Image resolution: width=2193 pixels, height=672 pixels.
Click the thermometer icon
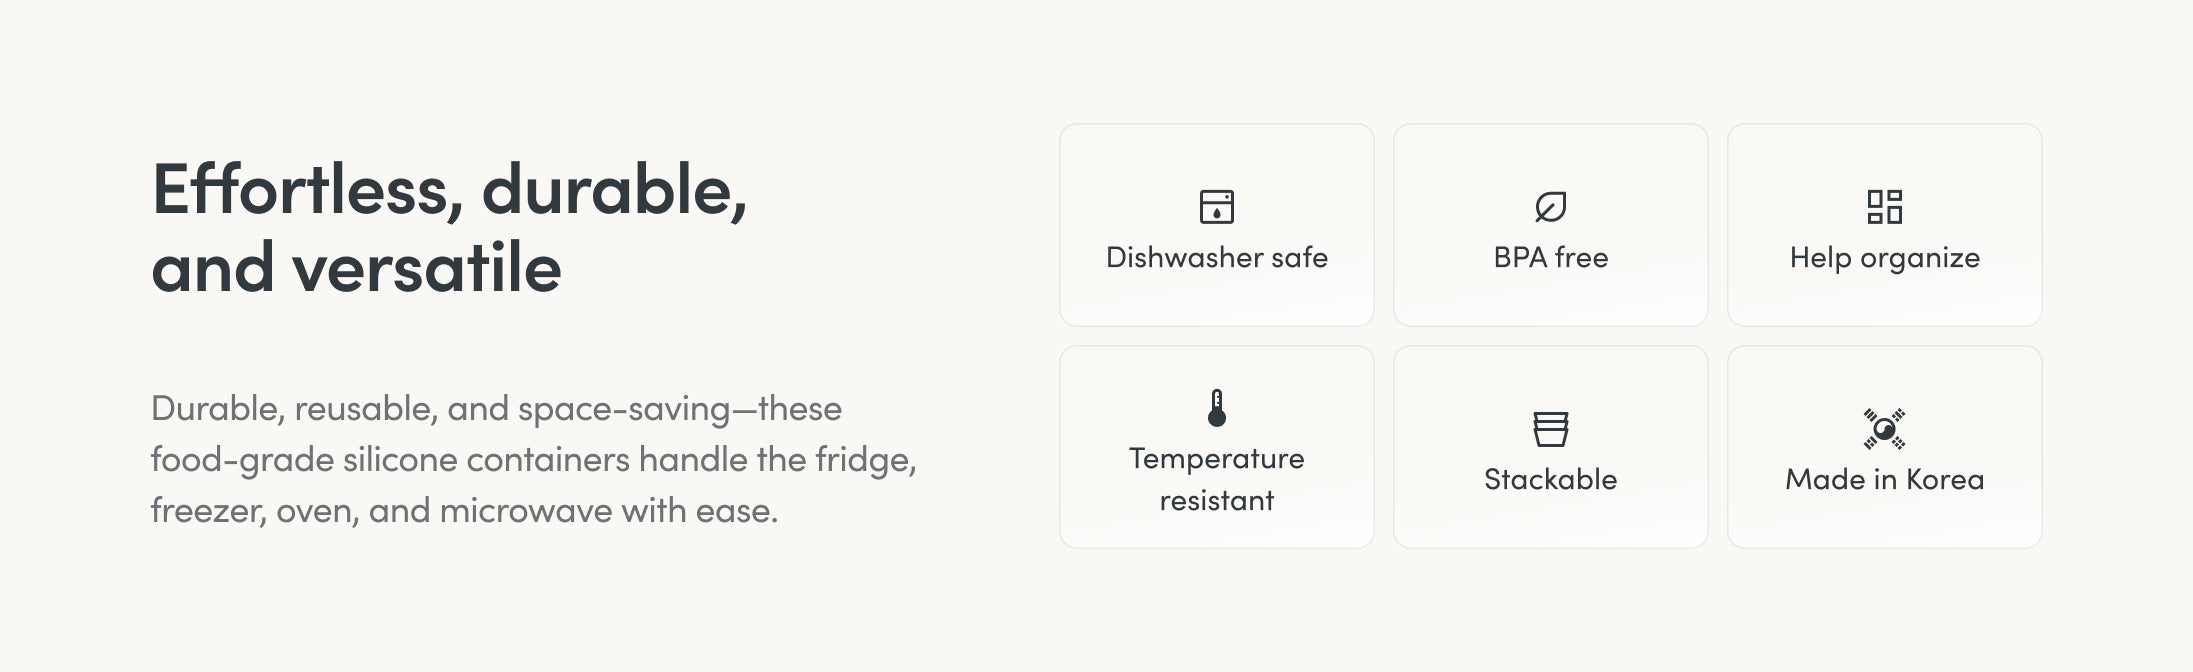tap(1216, 408)
